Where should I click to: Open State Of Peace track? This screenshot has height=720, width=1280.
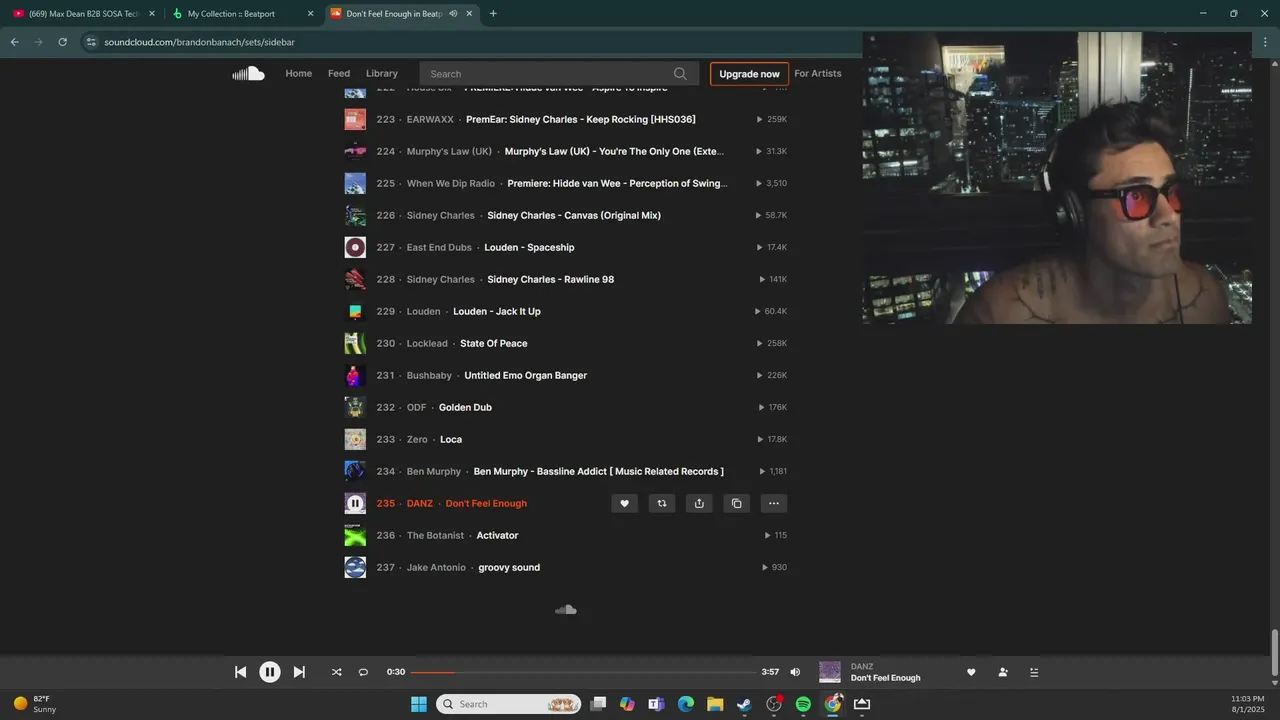click(494, 343)
